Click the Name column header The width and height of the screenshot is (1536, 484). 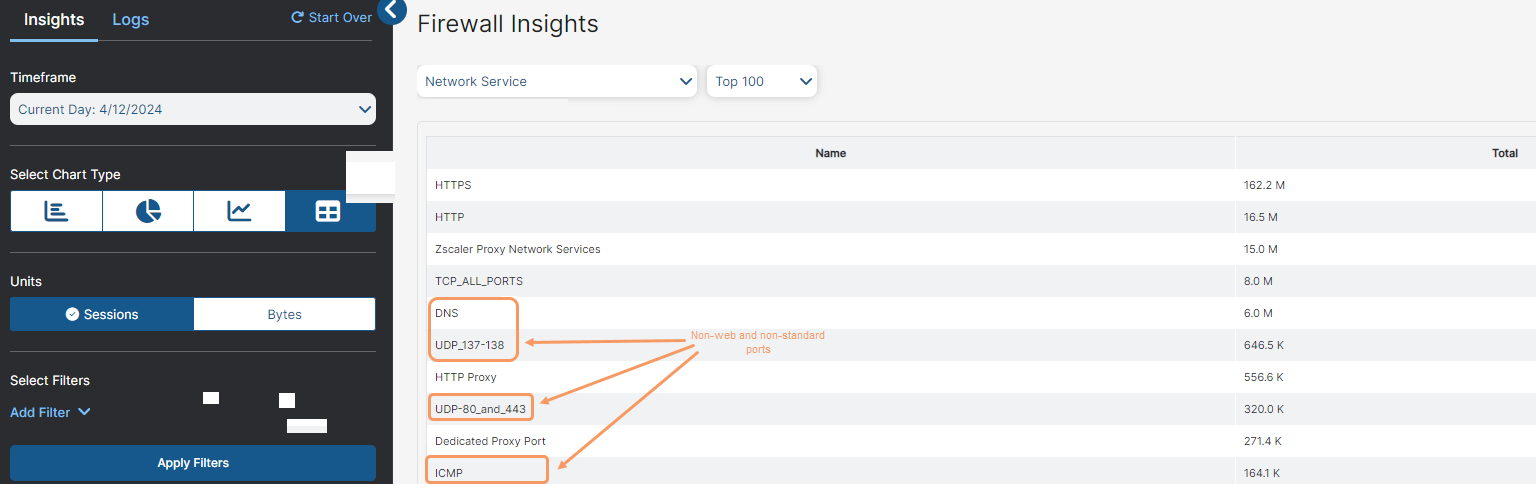coord(830,153)
